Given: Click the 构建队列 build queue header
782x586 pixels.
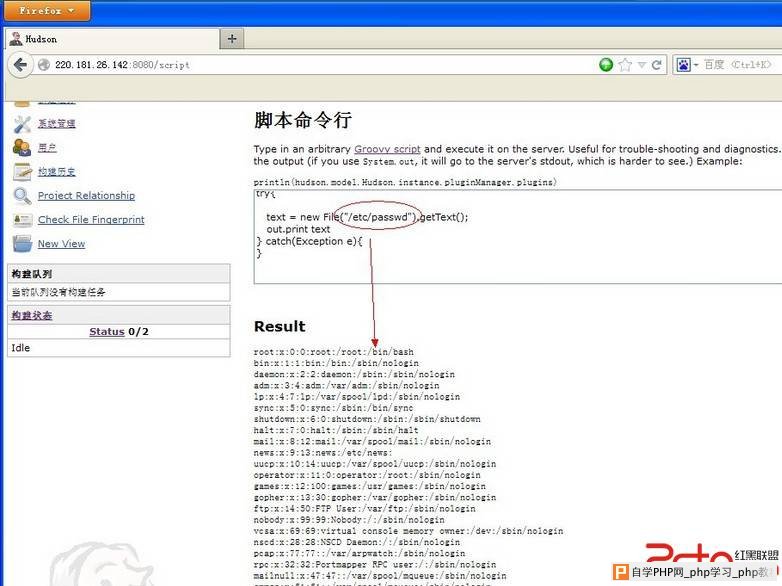Looking at the screenshot, I should point(119,274).
